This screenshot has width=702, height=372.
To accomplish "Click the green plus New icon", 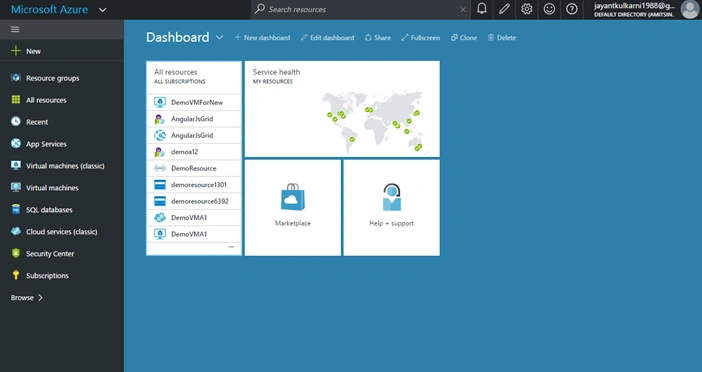I will 16,51.
